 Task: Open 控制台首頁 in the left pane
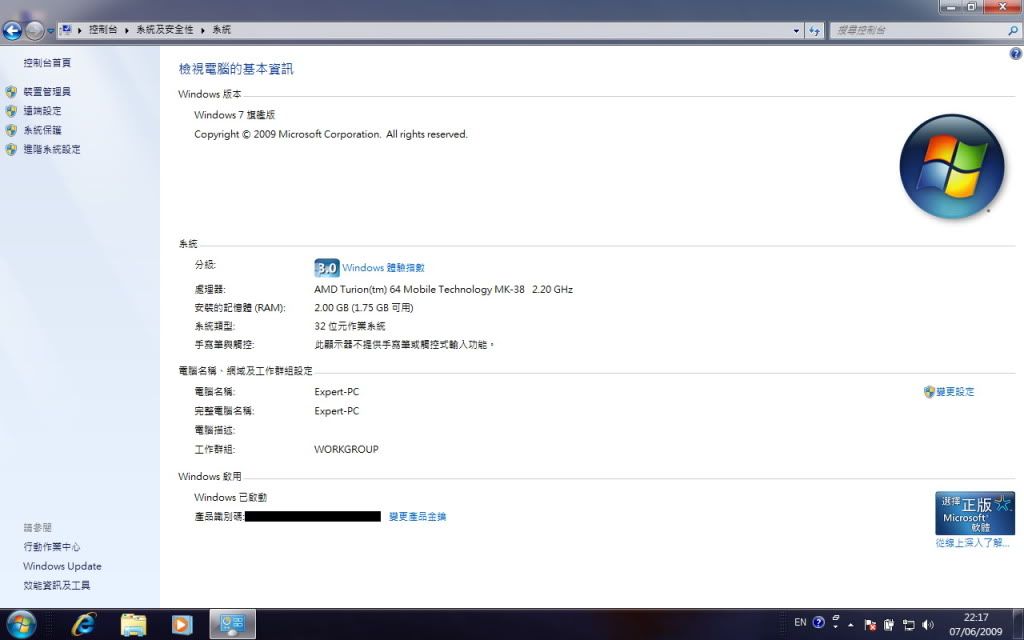pos(47,63)
